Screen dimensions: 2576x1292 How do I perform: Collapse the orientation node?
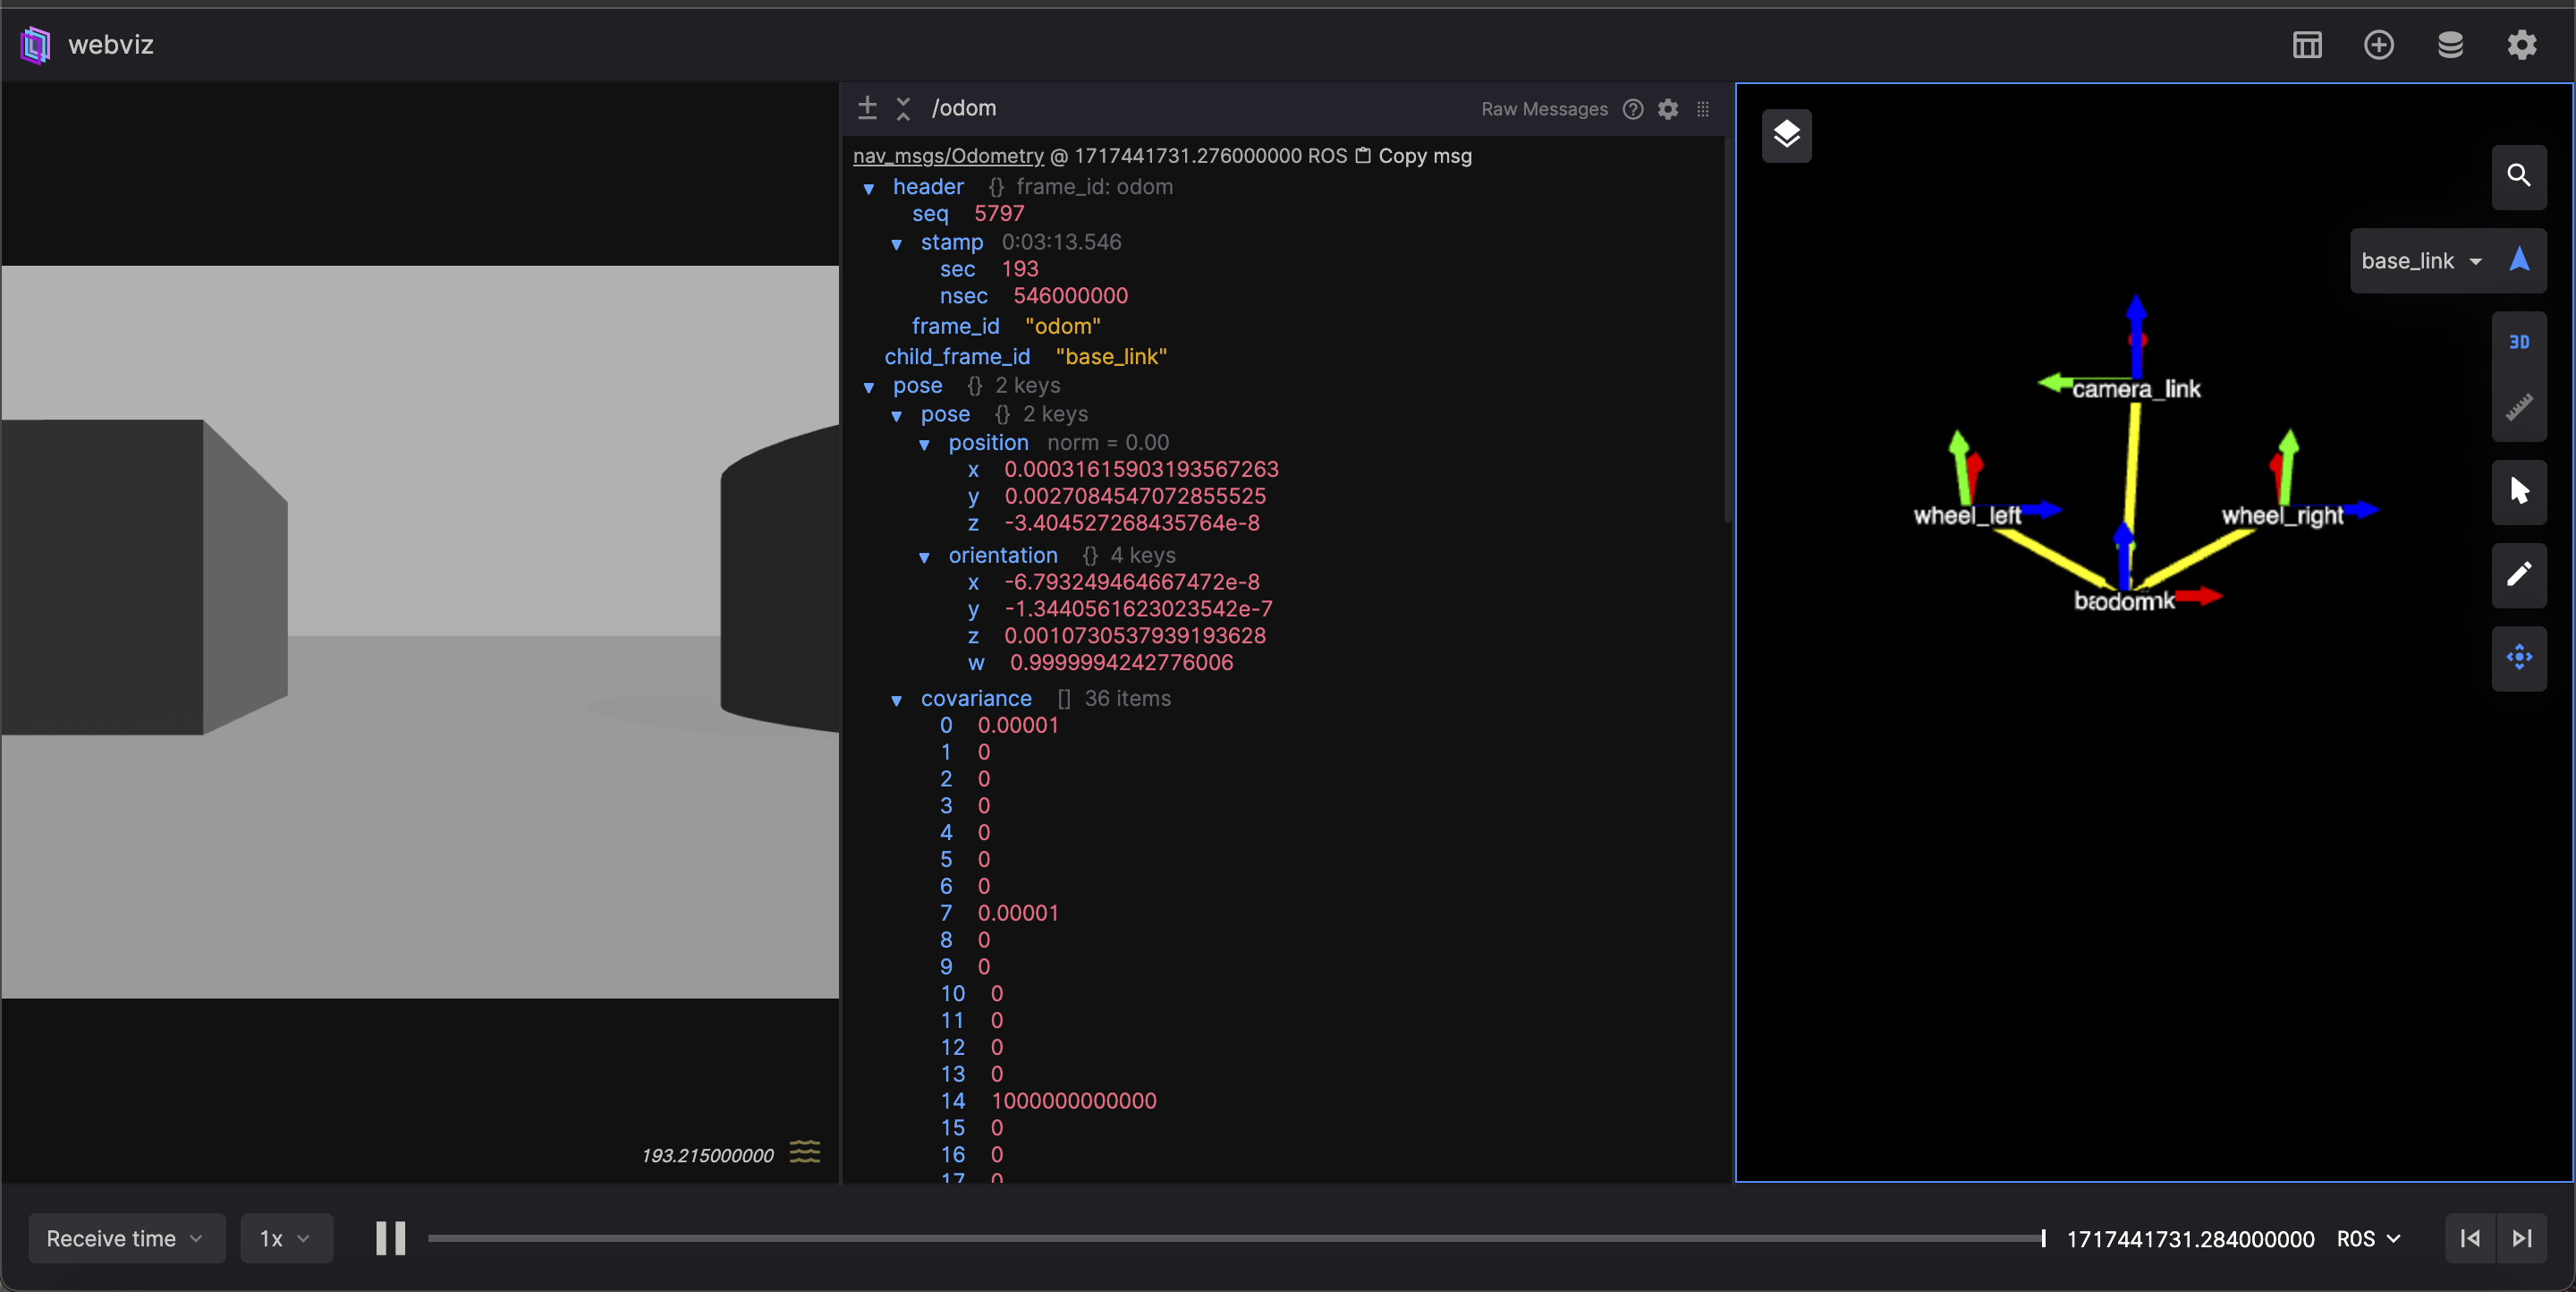924,557
